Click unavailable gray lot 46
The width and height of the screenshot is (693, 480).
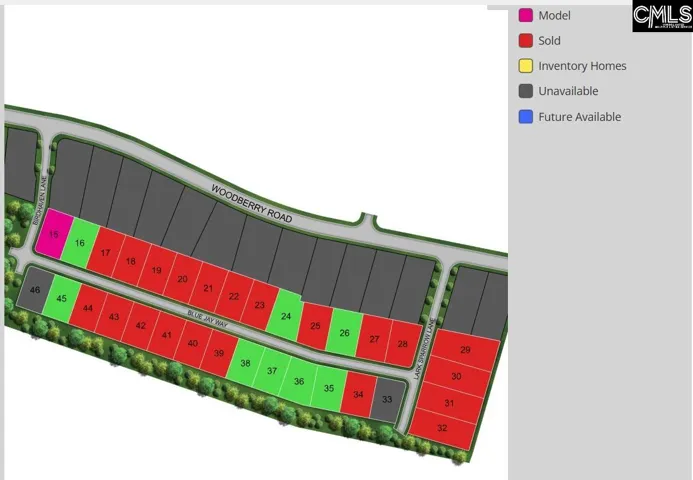(35, 289)
